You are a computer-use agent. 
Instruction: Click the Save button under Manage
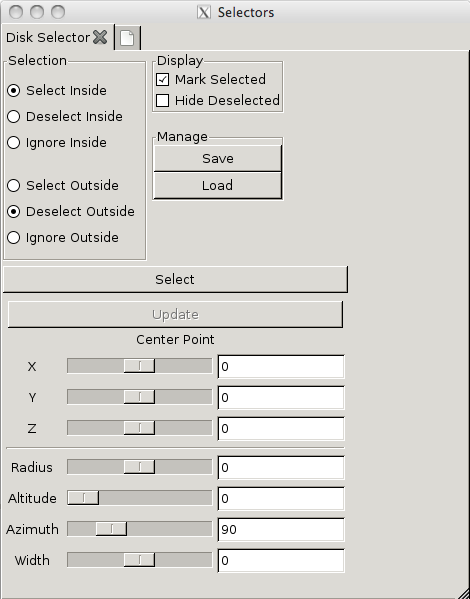(217, 159)
